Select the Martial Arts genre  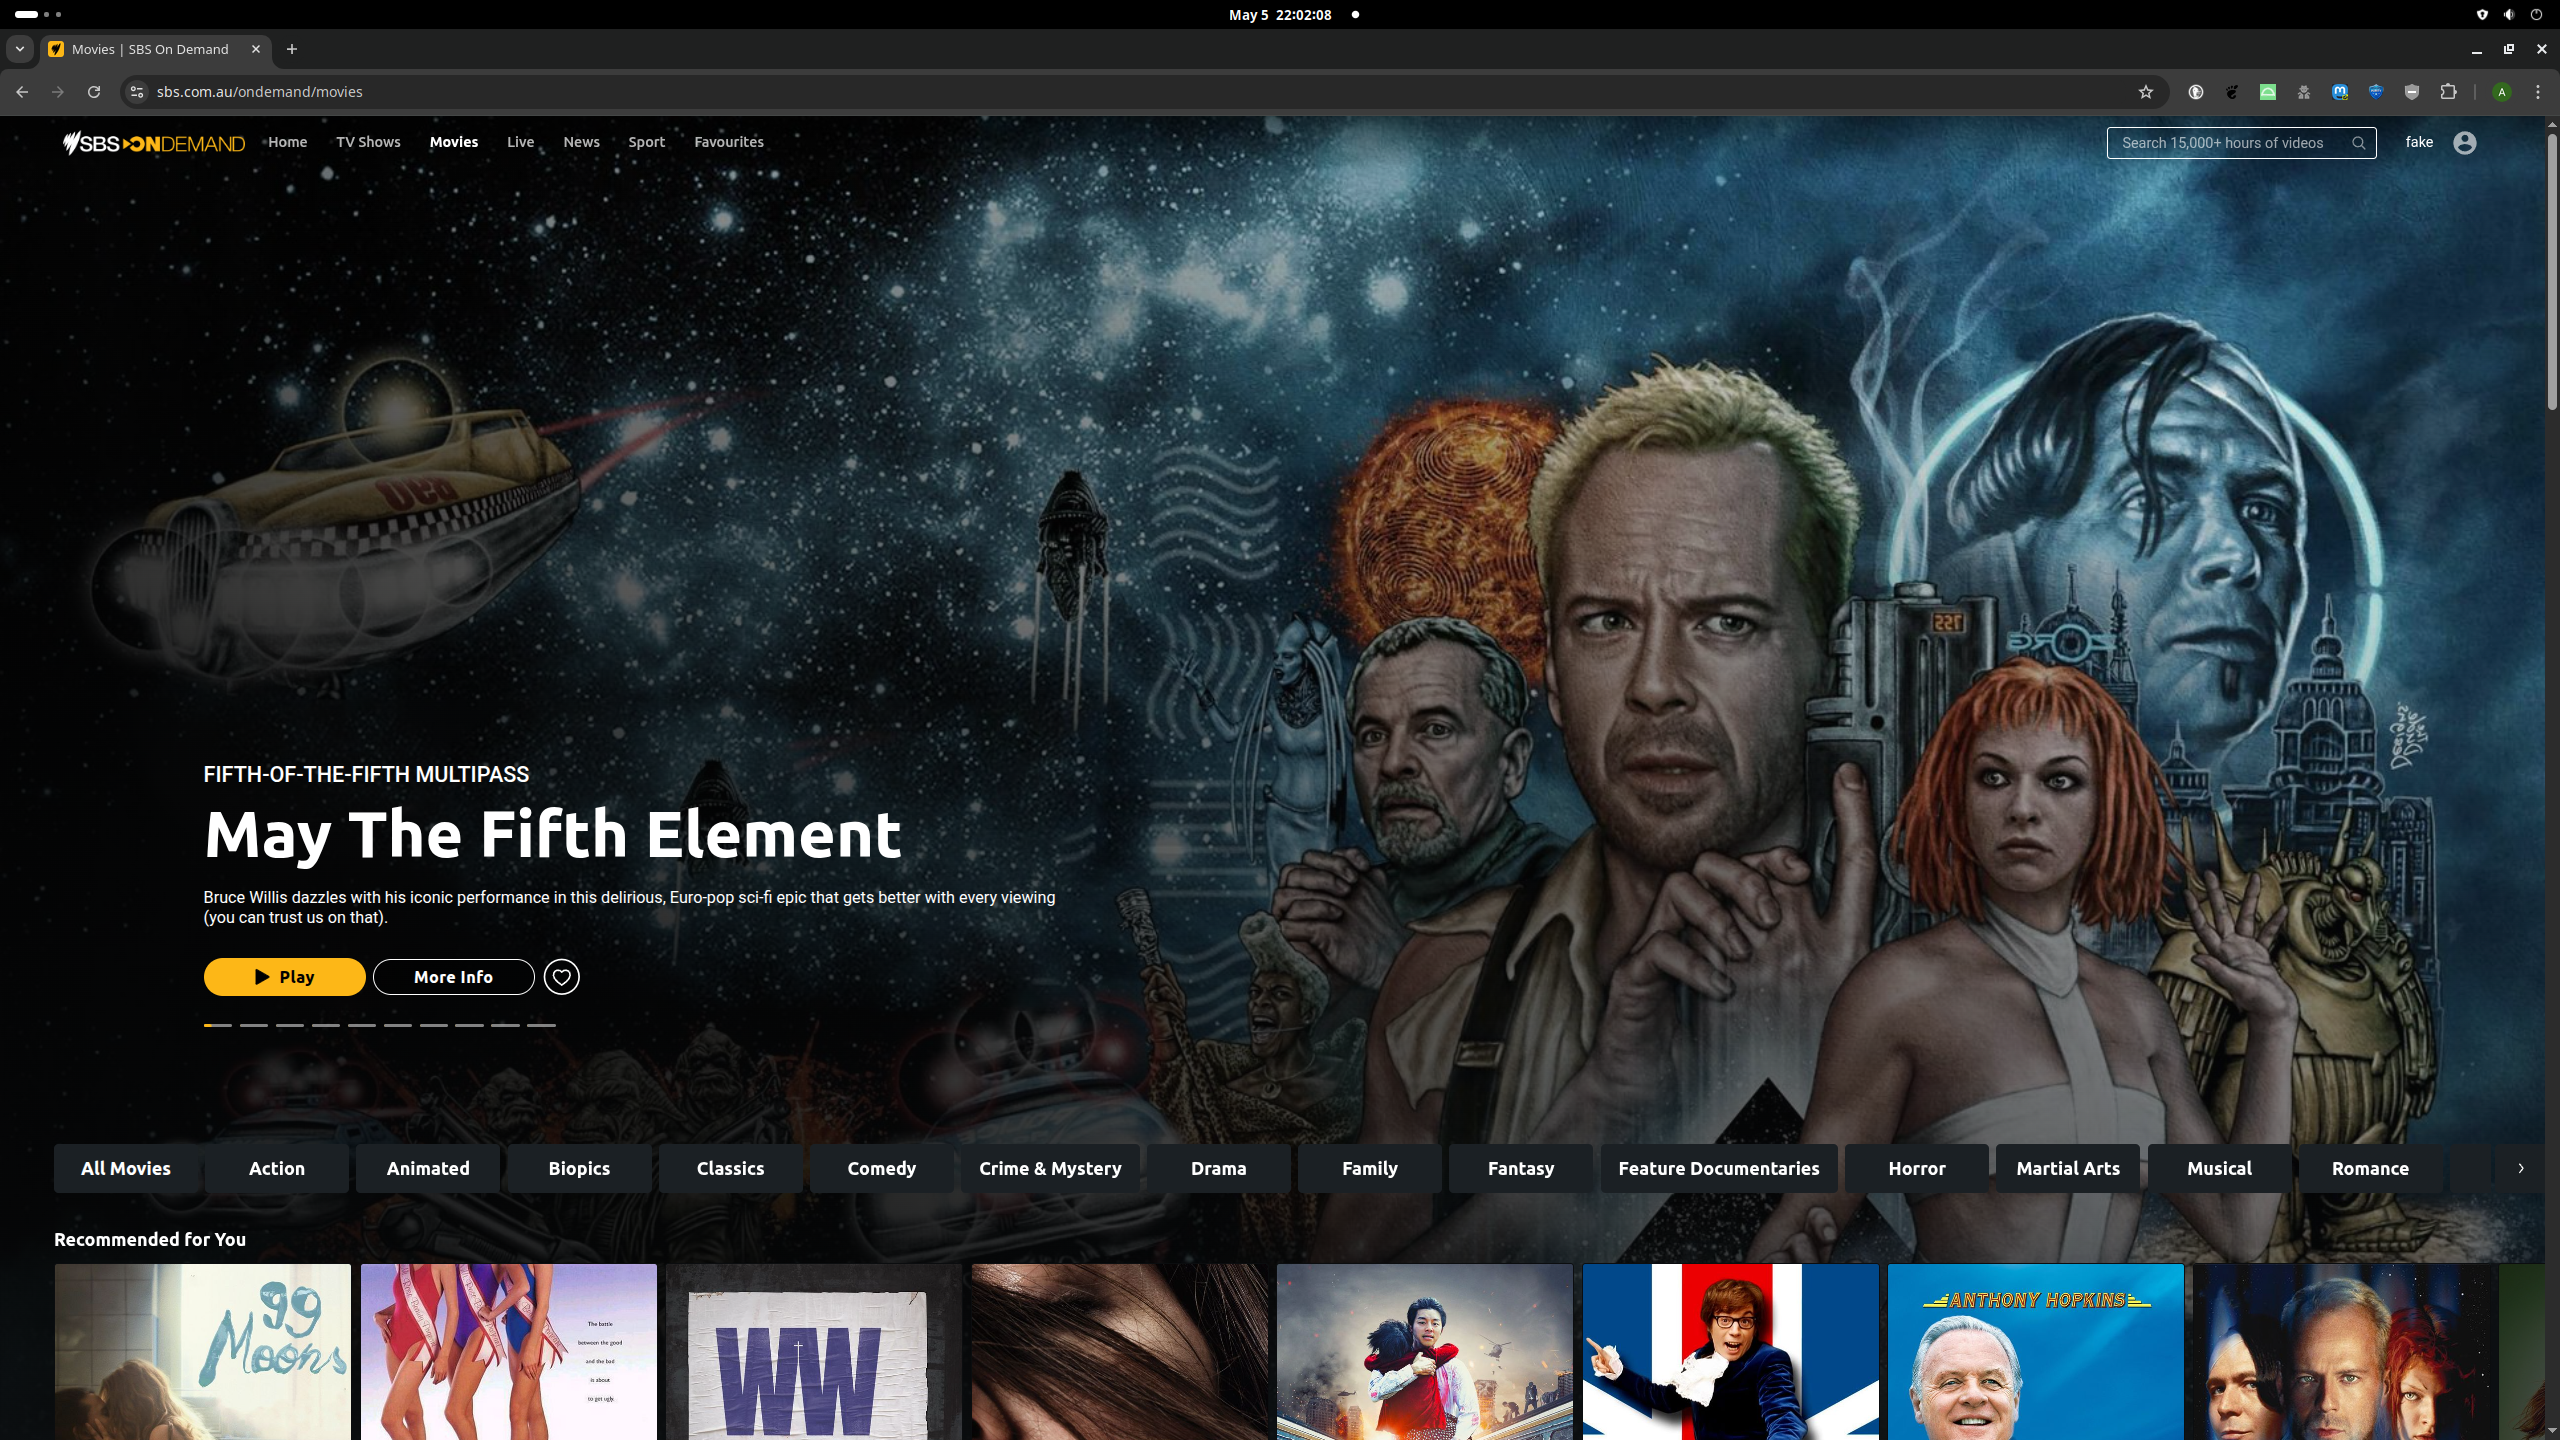click(2067, 1168)
